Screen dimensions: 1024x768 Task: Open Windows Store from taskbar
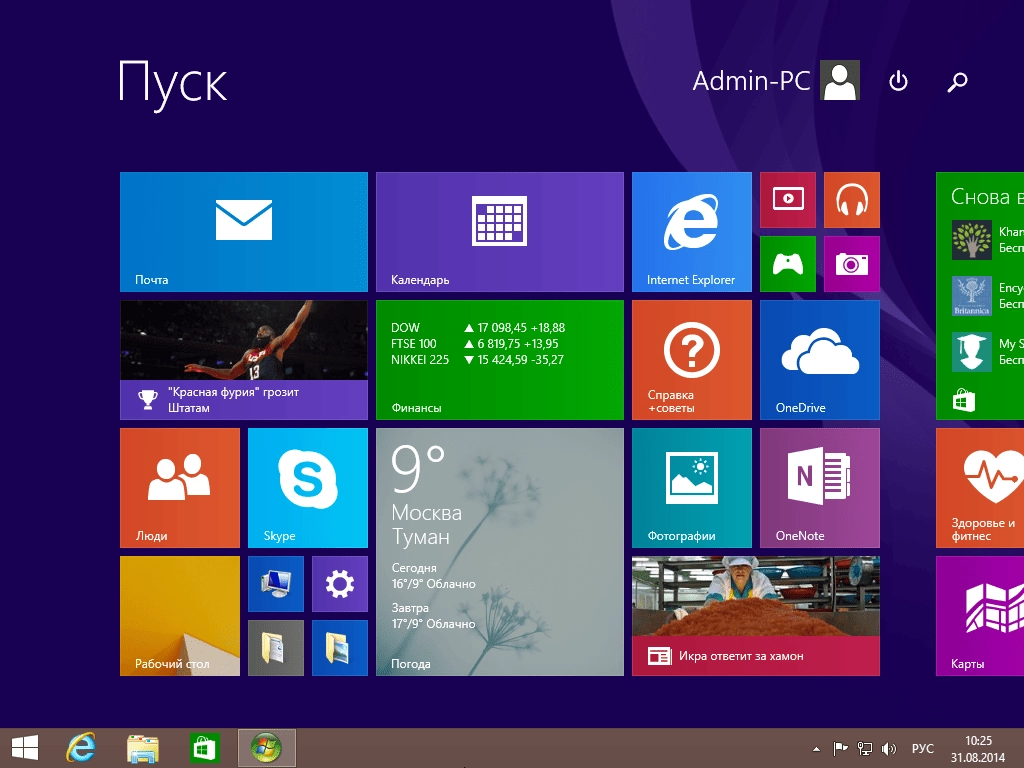point(204,748)
